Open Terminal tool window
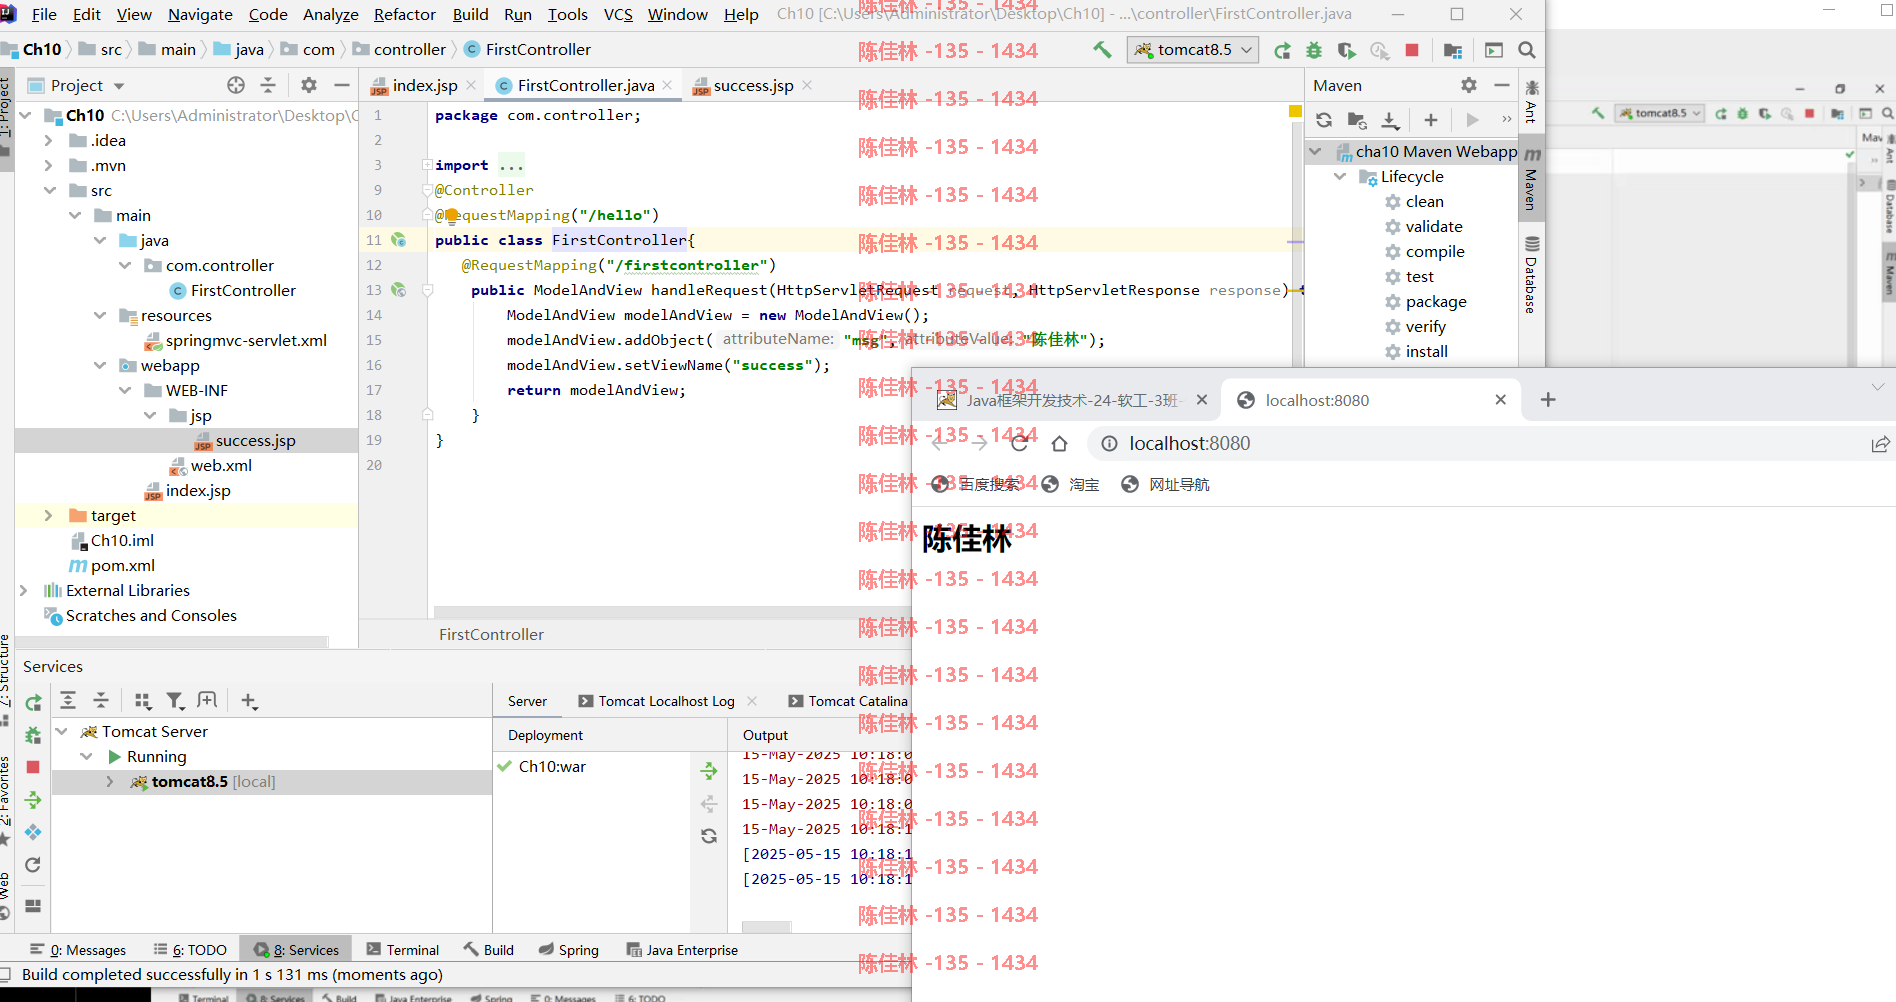Screen dimensions: 1896x1002 (402, 950)
